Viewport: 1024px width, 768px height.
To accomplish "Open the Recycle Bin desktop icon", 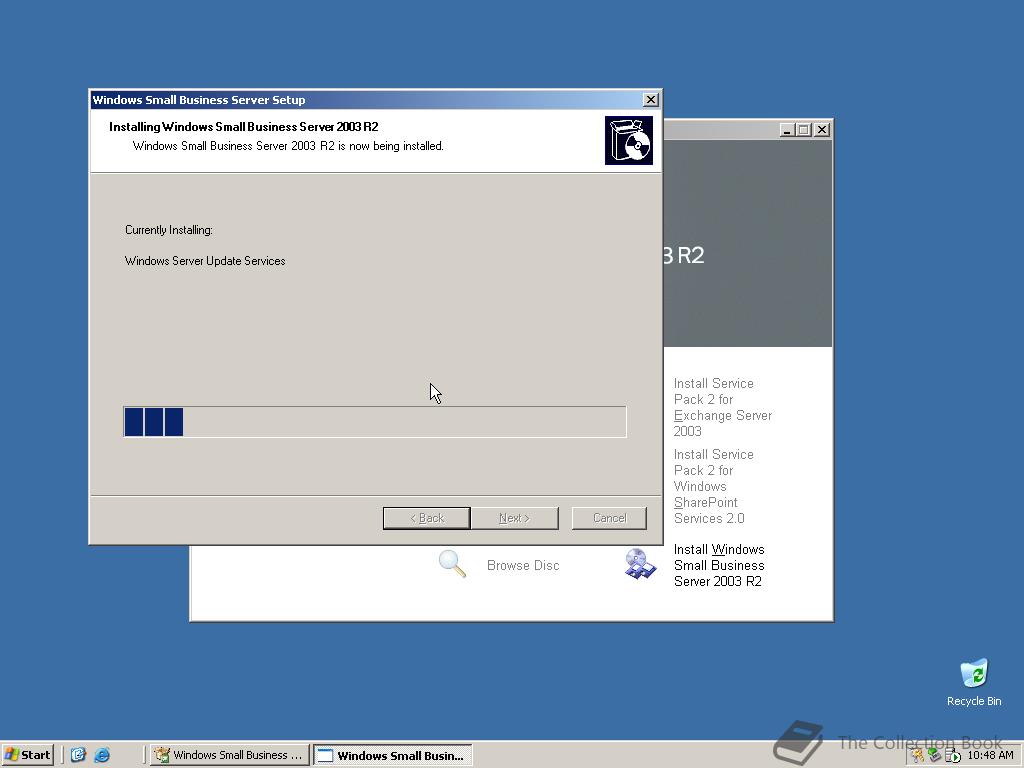I will (x=974, y=683).
